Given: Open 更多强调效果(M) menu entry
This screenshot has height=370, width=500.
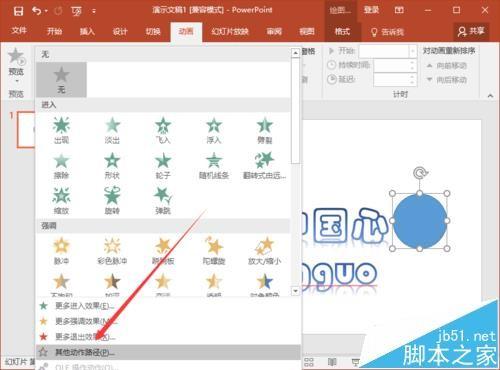Looking at the screenshot, I should pos(168,321).
